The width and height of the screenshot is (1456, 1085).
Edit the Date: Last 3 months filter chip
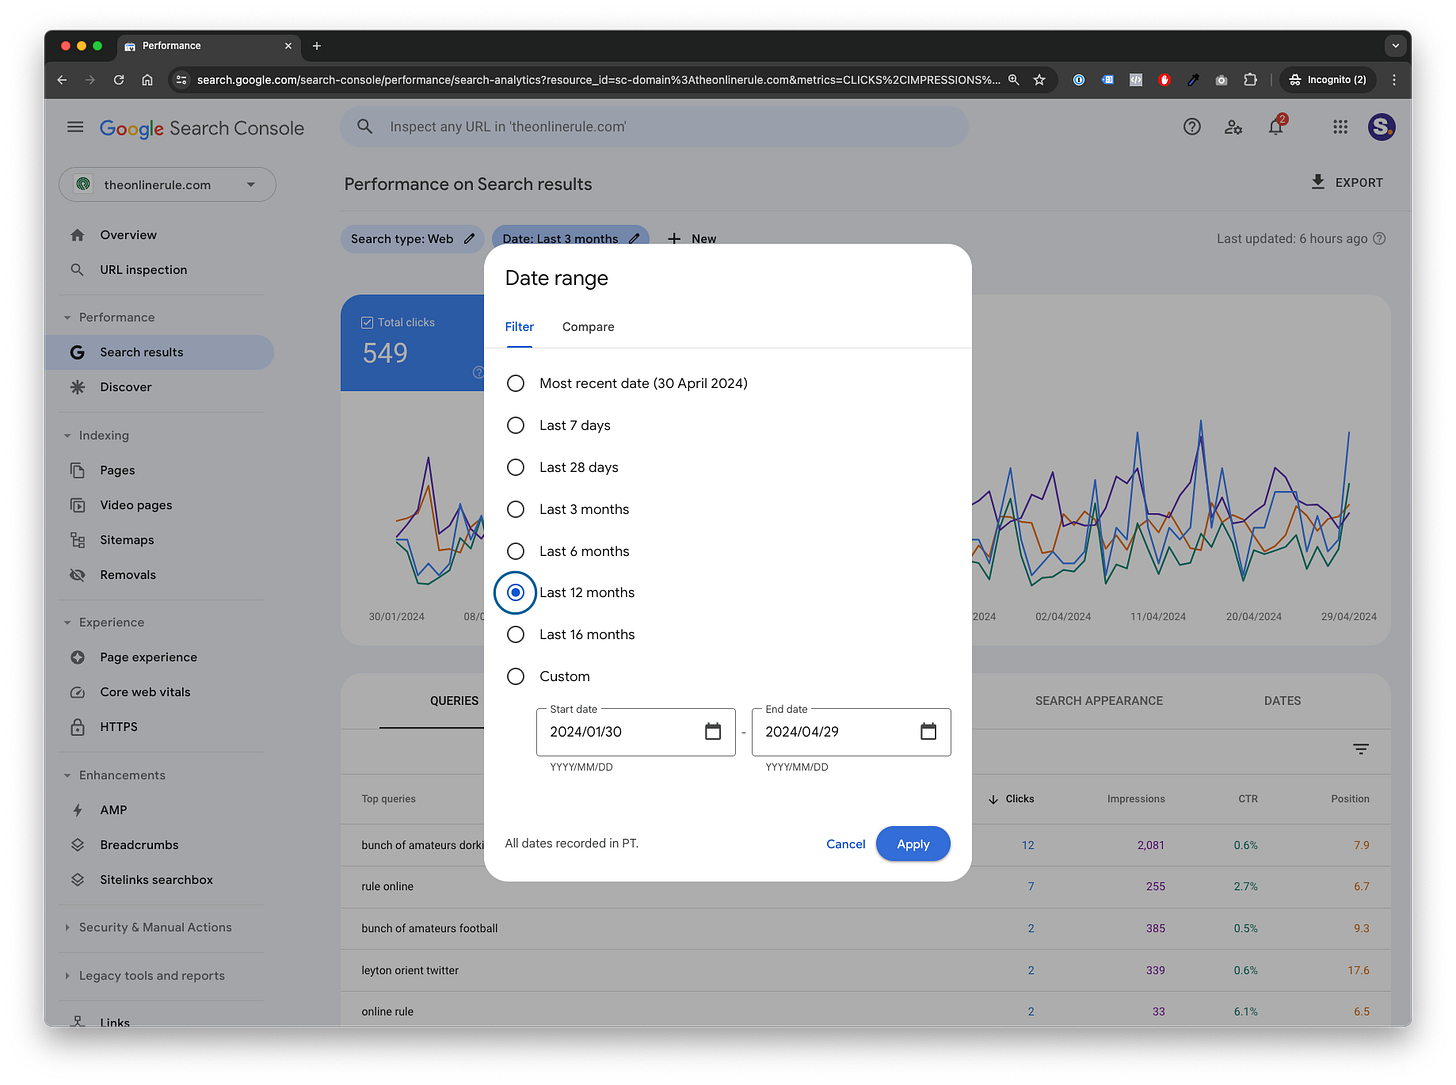click(x=570, y=239)
